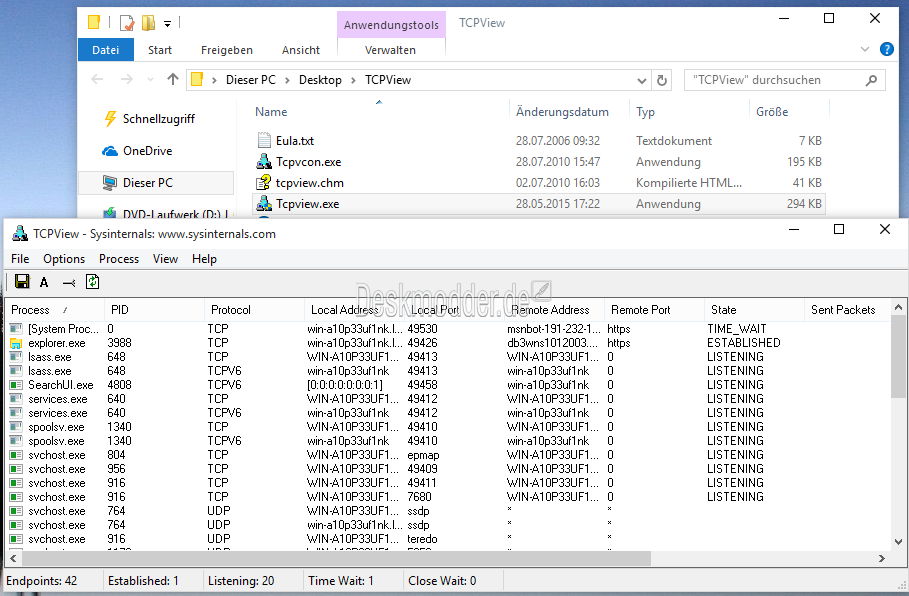
Task: Select DVD-Laufwerk (D:) in navigation pane
Action: tap(167, 214)
